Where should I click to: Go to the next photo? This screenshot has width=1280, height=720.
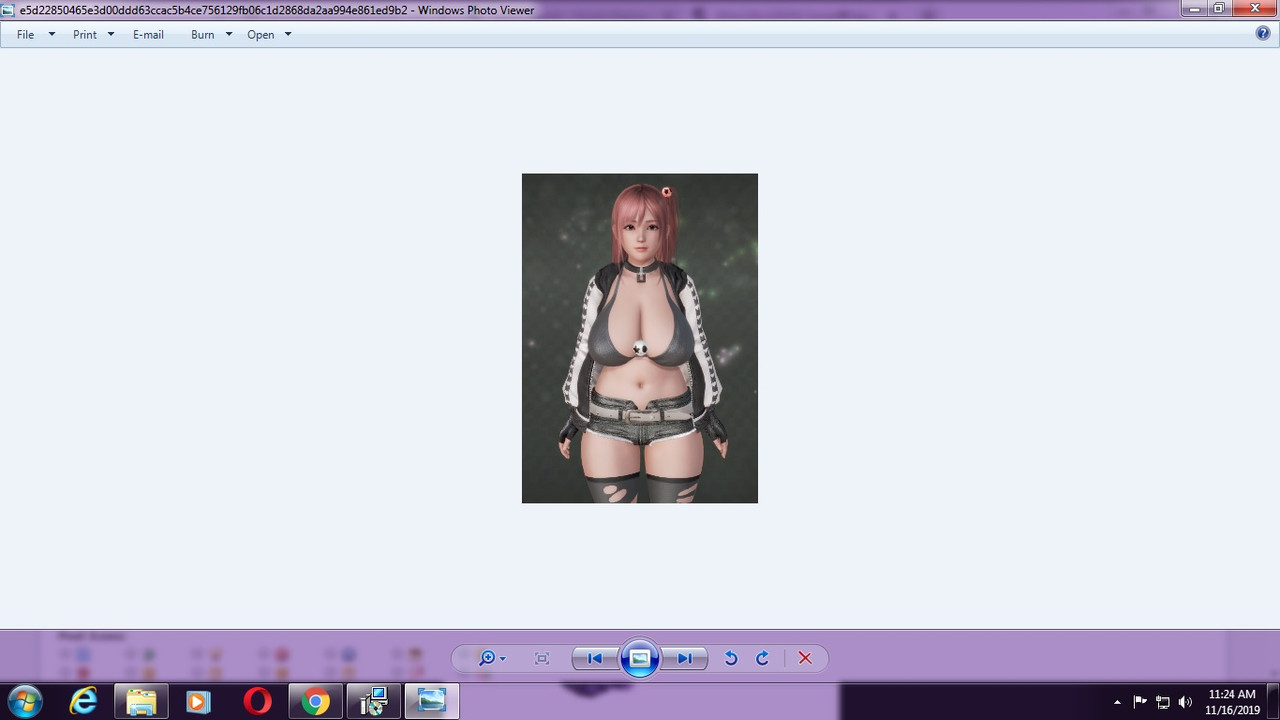pos(685,658)
